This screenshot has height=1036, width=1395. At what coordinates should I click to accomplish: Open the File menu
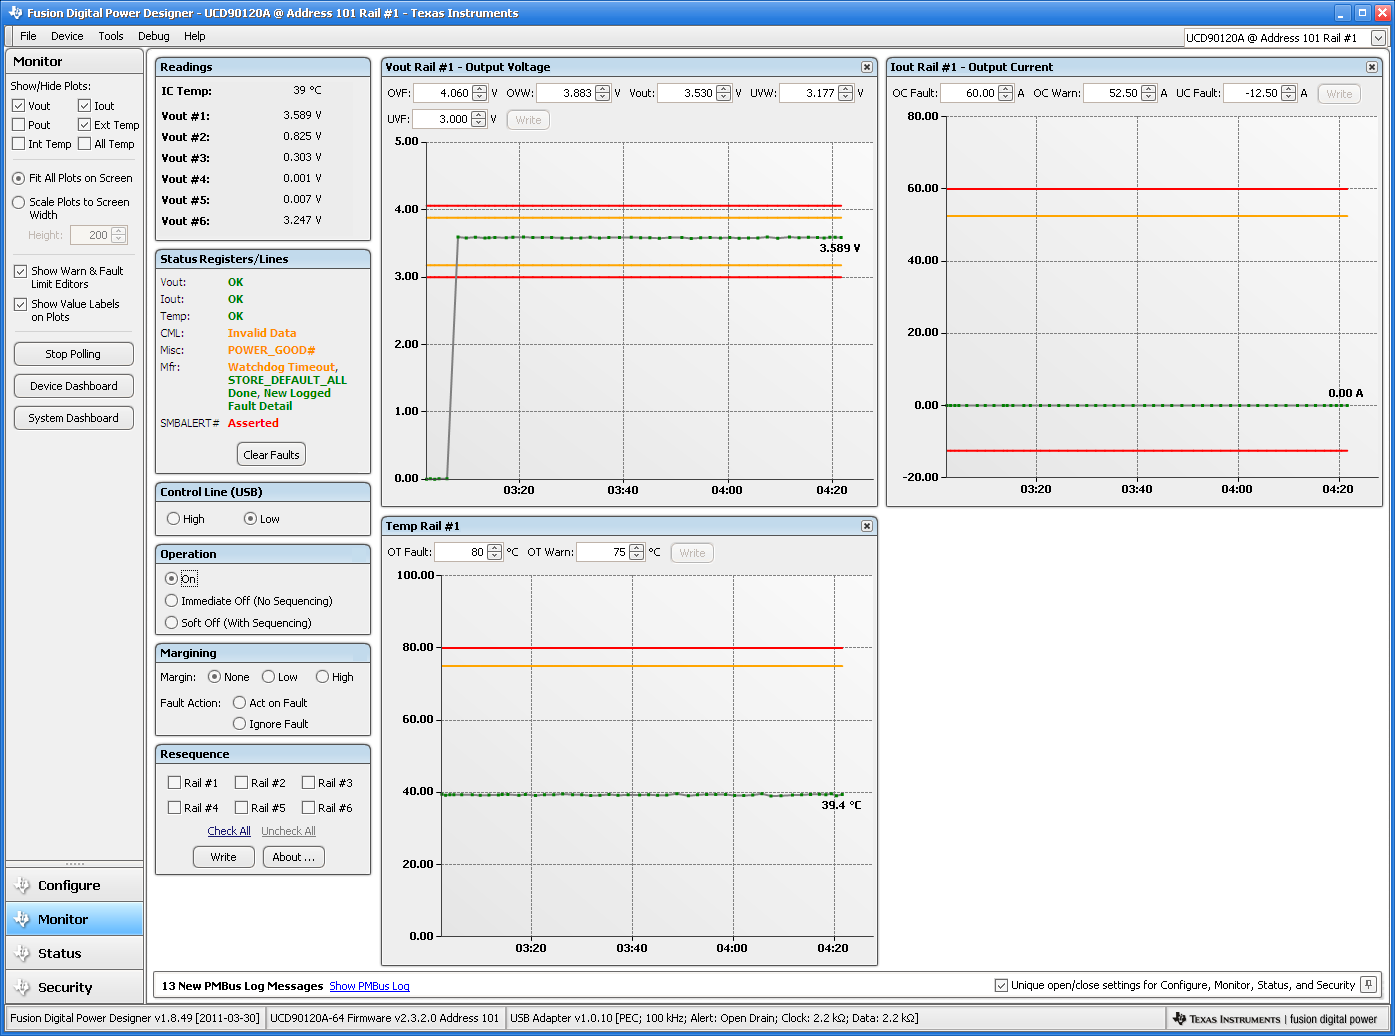coord(28,36)
